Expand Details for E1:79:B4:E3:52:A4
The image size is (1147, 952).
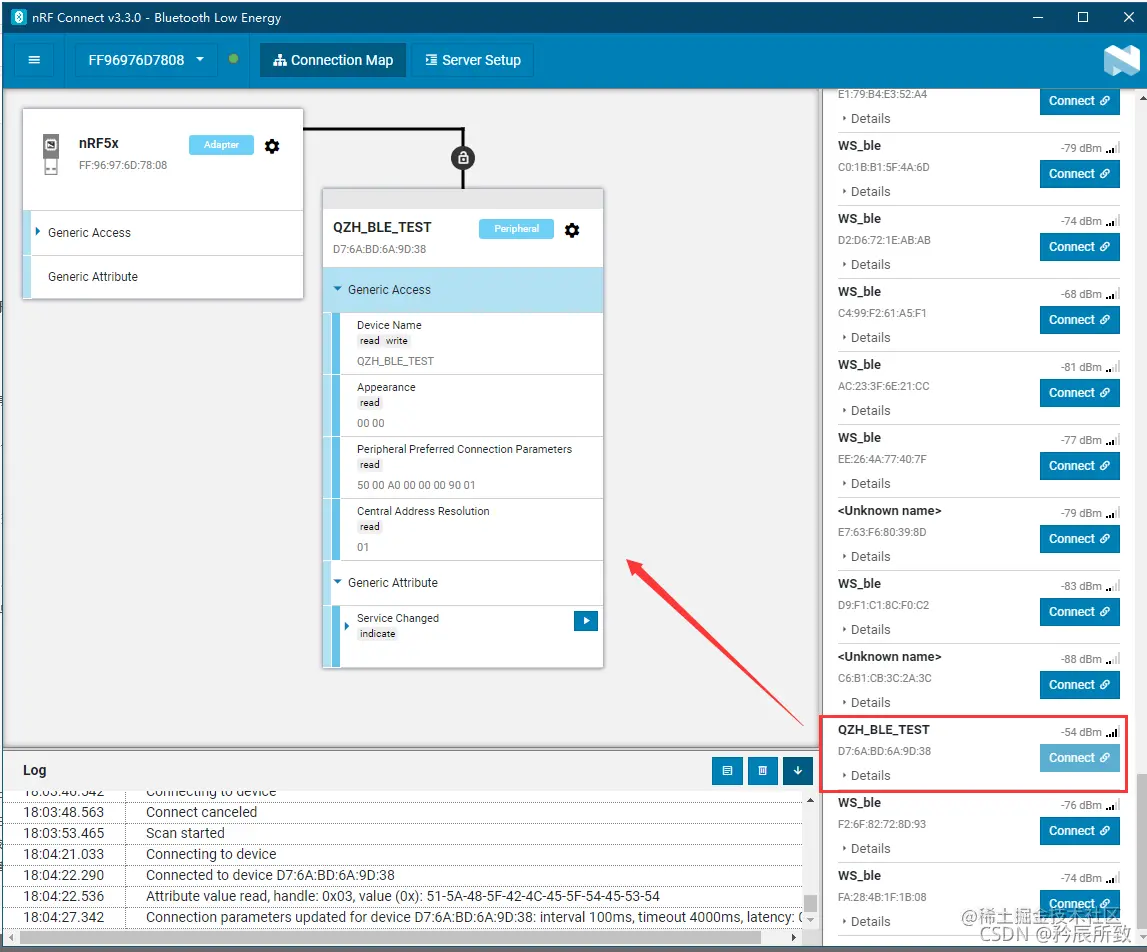867,119
